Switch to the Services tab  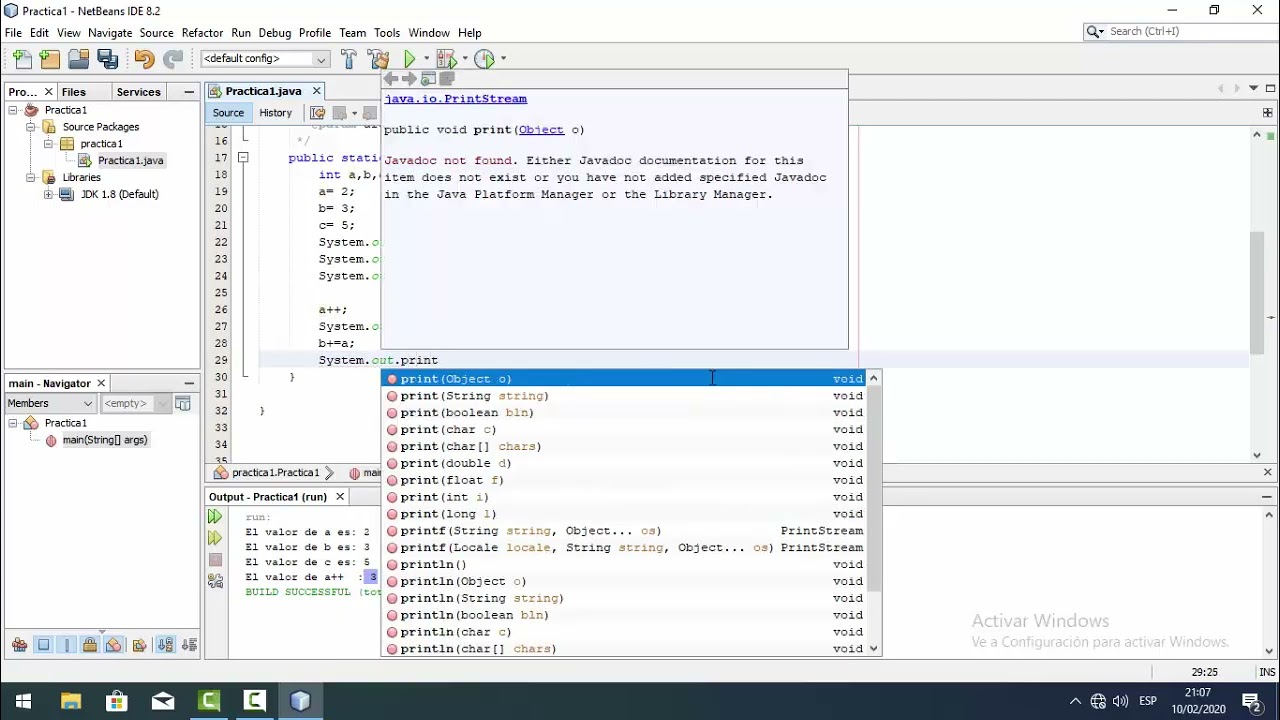pos(138,92)
